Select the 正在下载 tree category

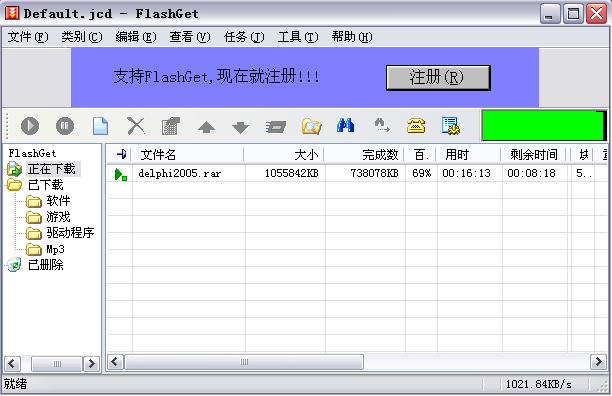click(x=51, y=169)
